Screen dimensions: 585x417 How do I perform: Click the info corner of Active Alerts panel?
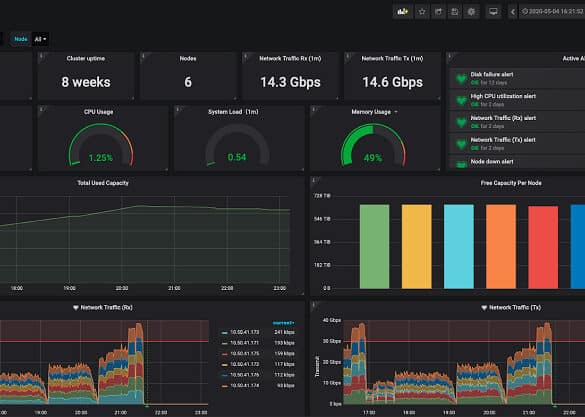click(450, 56)
